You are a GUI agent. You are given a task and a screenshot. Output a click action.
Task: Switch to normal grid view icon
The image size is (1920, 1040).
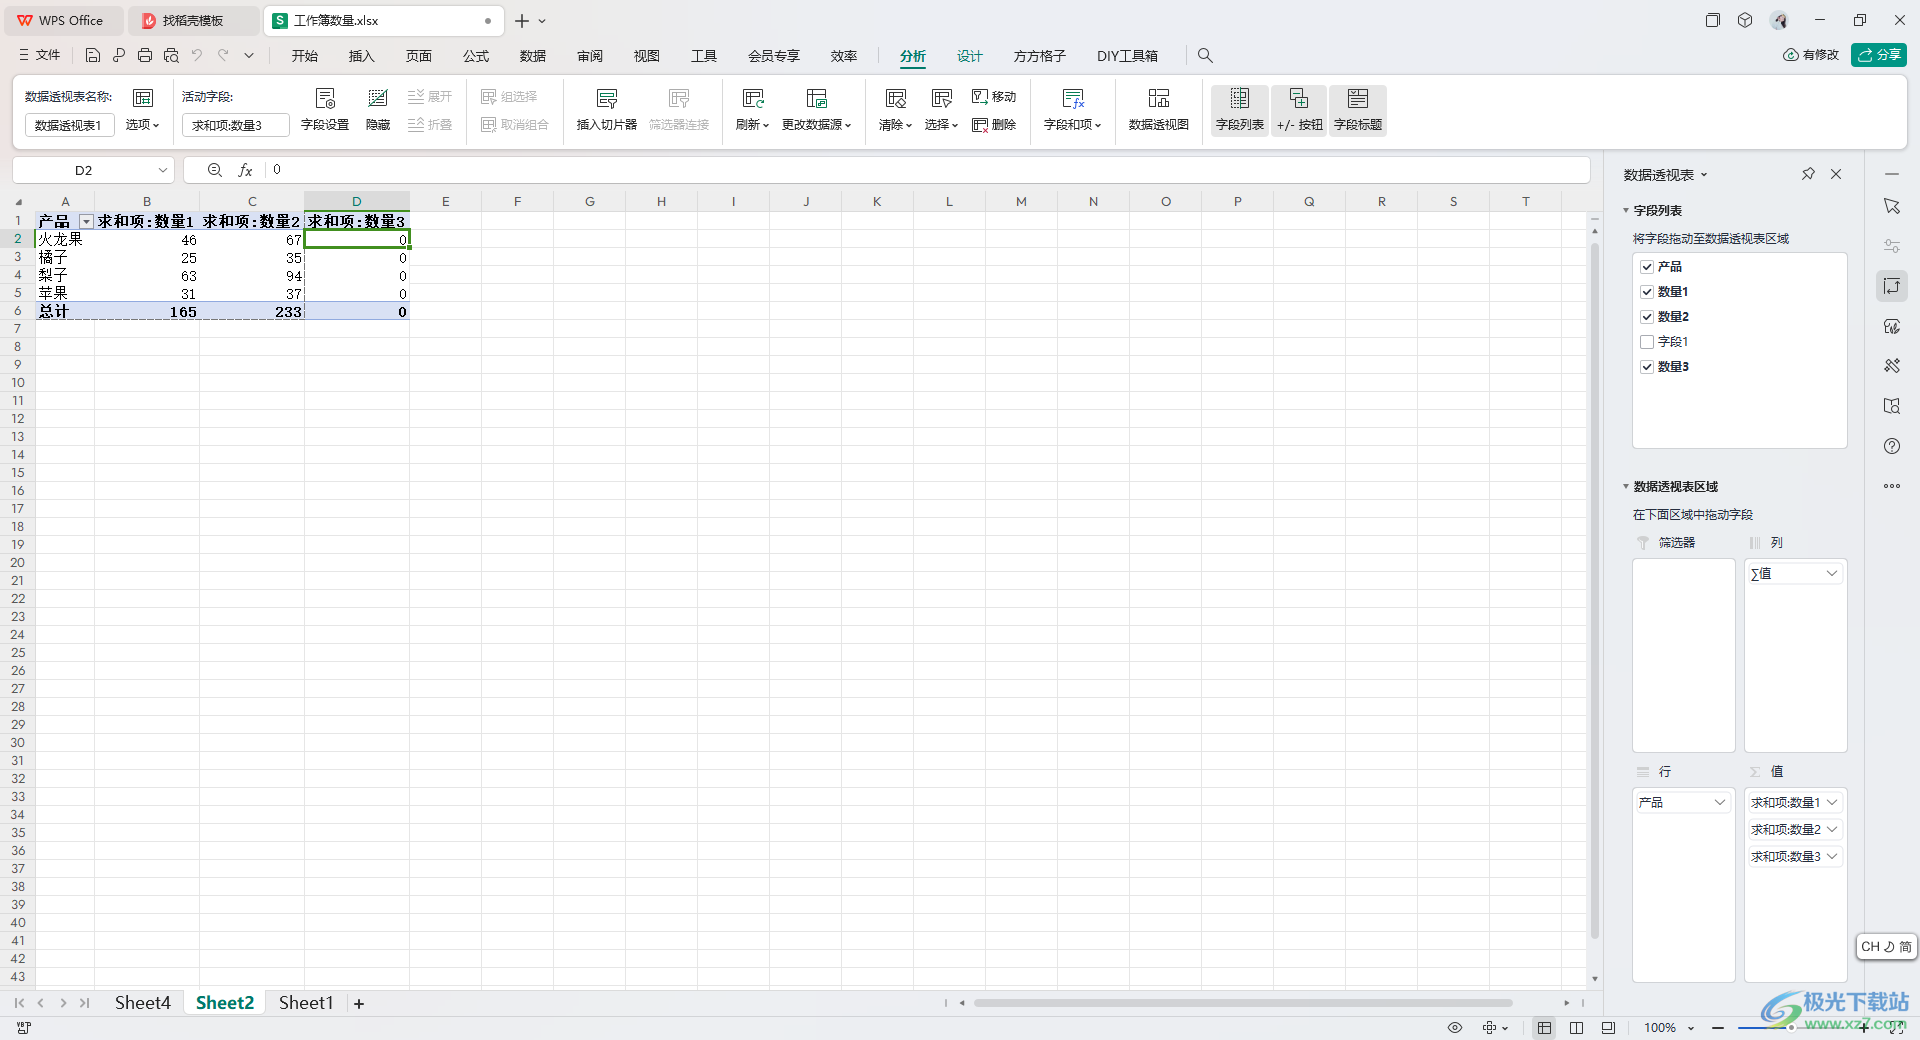[x=1545, y=1028]
